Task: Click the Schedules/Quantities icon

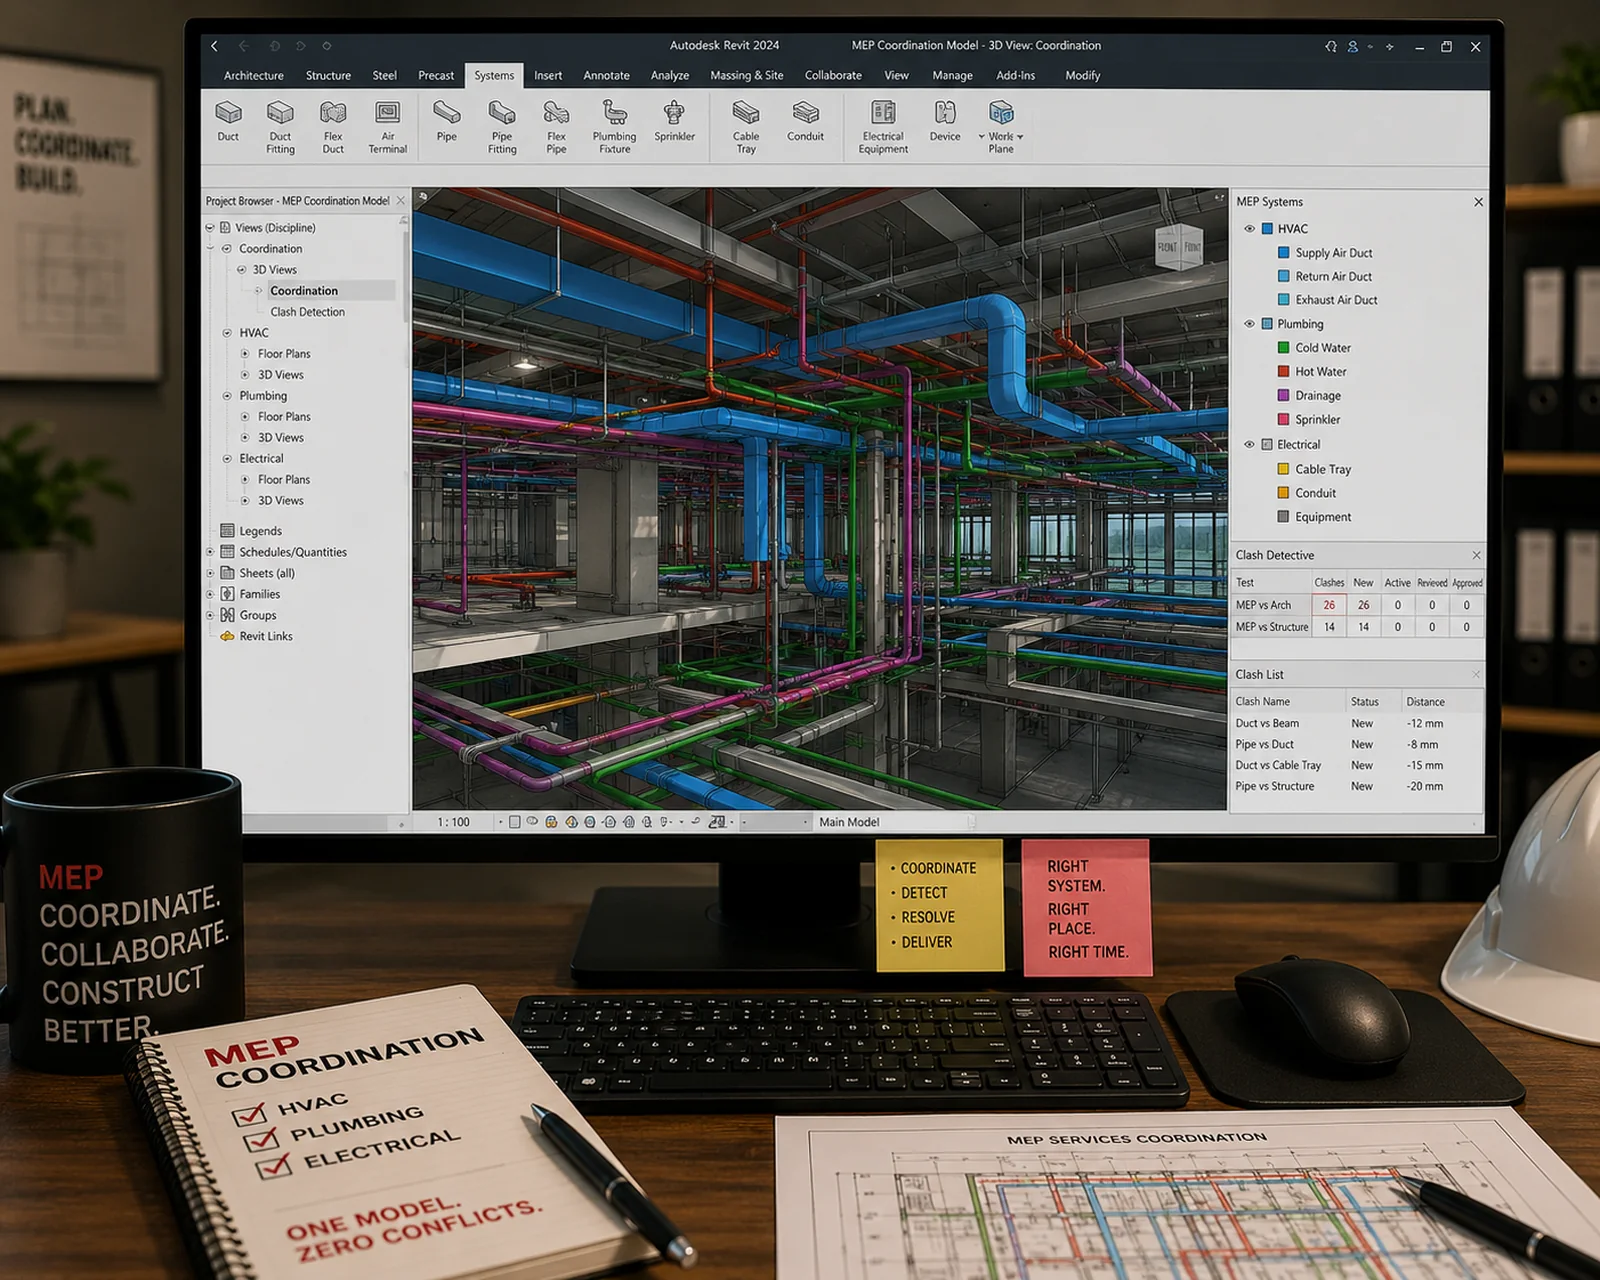Action: coord(227,552)
